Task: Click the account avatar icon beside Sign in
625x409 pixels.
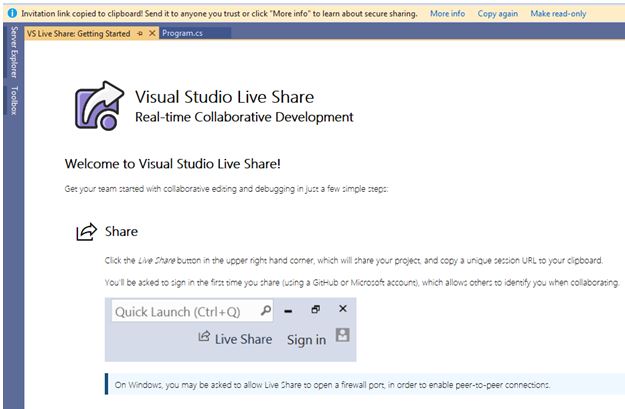Action: pos(342,335)
